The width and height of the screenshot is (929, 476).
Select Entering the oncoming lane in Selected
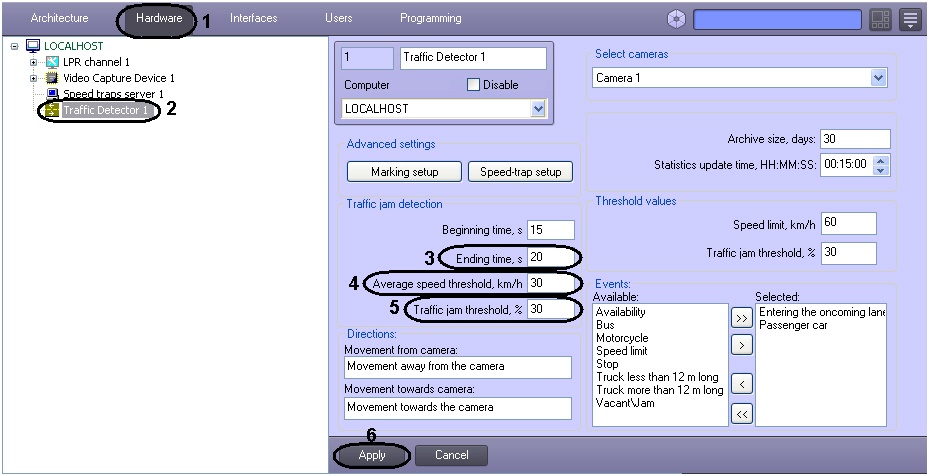[822, 312]
